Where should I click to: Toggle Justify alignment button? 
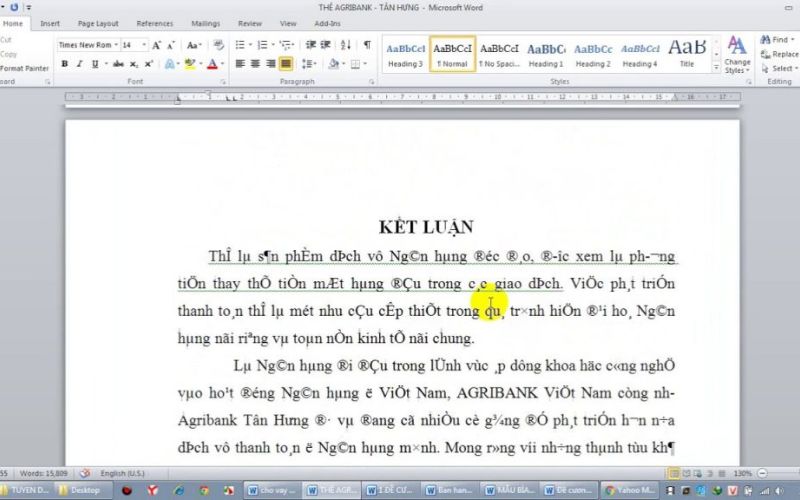[286, 64]
